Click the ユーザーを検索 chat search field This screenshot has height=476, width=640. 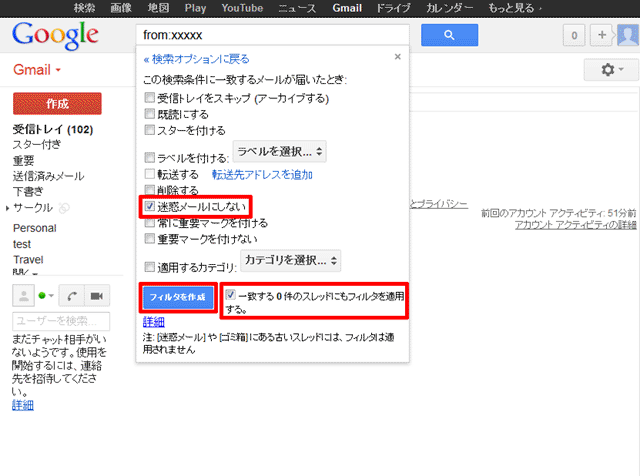[60, 321]
